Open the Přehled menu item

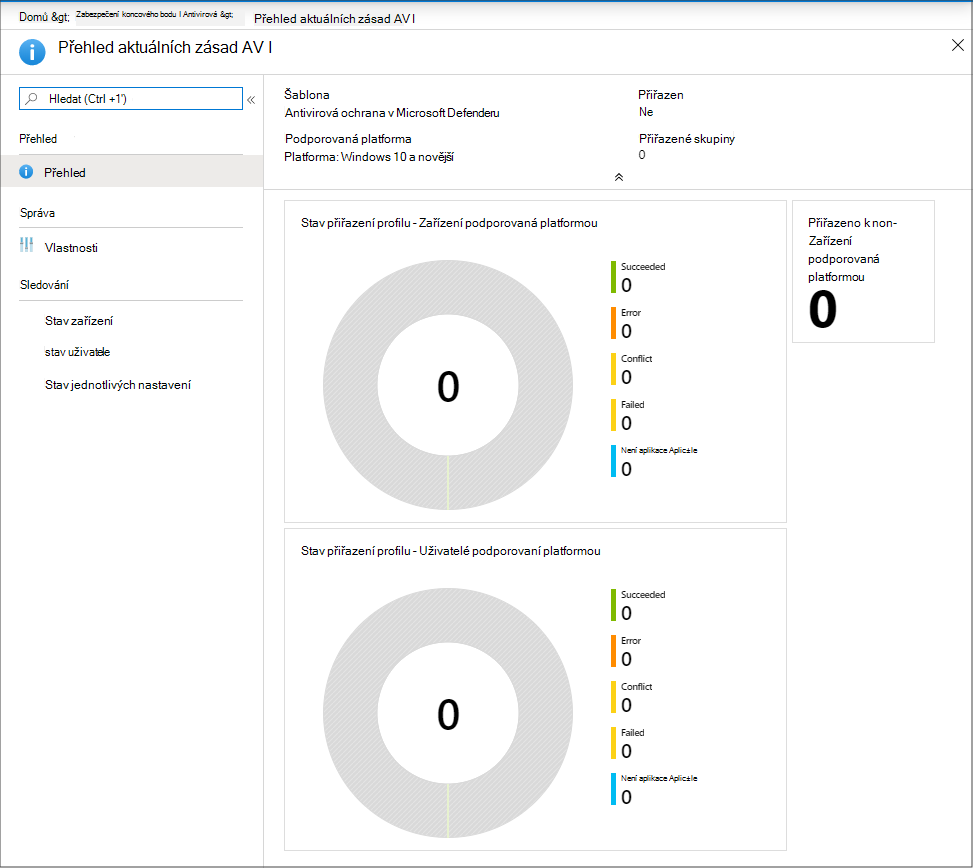coord(132,172)
